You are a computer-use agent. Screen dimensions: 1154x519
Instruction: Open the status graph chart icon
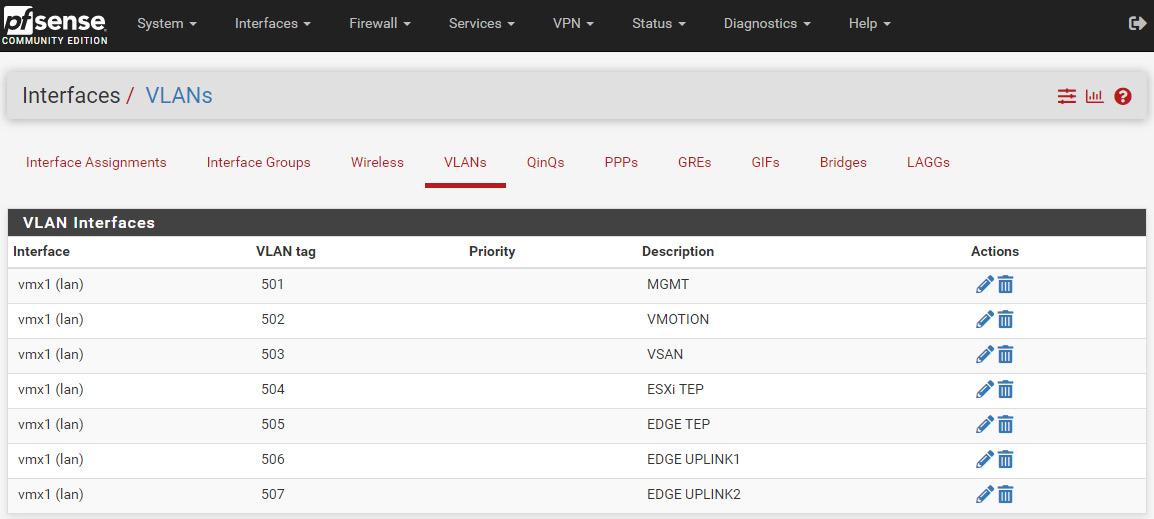click(1095, 96)
